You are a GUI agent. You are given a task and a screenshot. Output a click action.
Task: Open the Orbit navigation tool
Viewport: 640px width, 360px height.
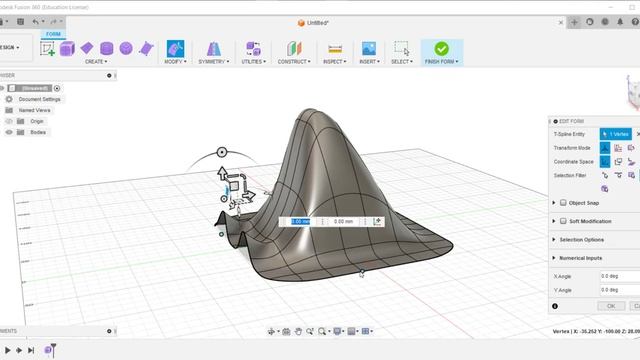click(x=271, y=331)
